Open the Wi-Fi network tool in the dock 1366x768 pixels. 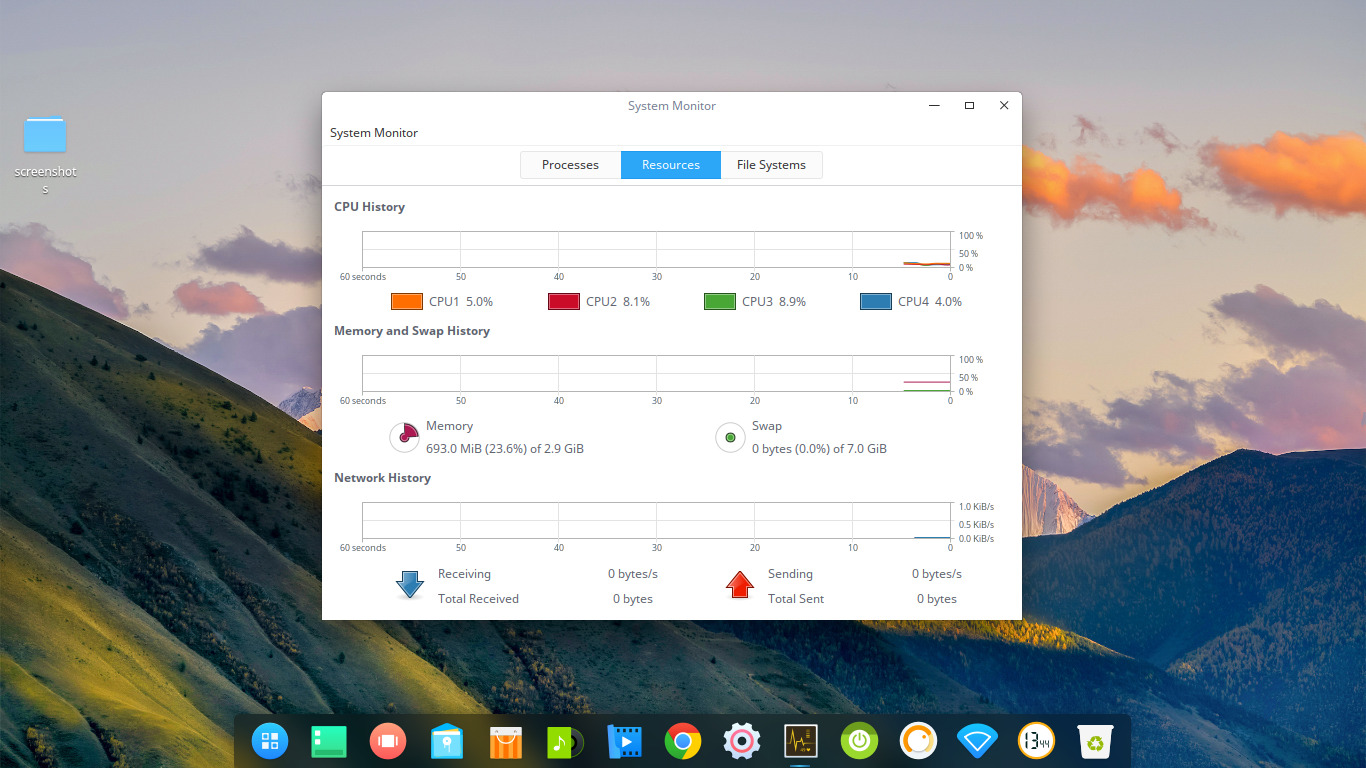click(x=977, y=741)
